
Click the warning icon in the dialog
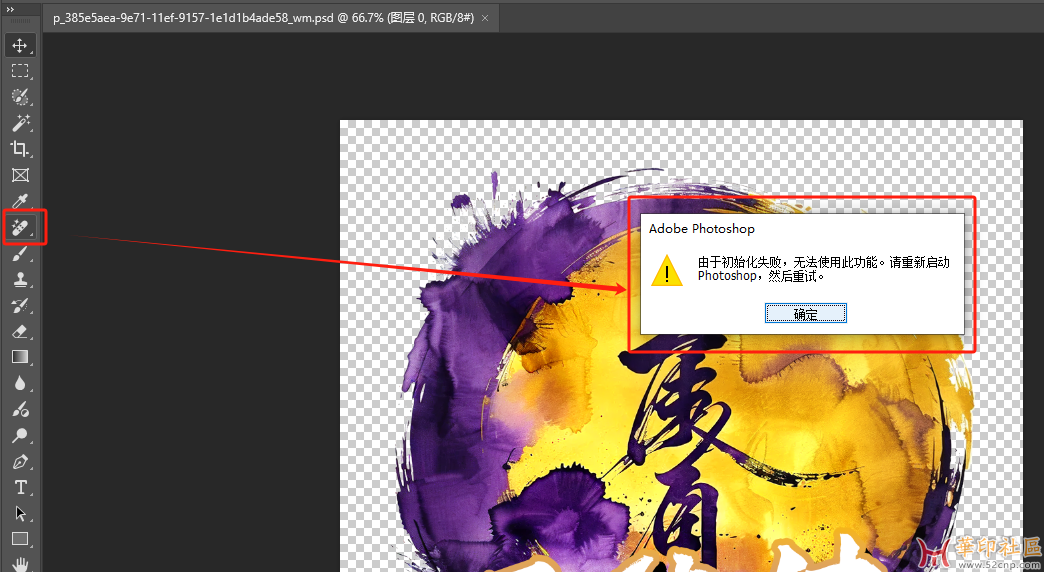coord(666,270)
